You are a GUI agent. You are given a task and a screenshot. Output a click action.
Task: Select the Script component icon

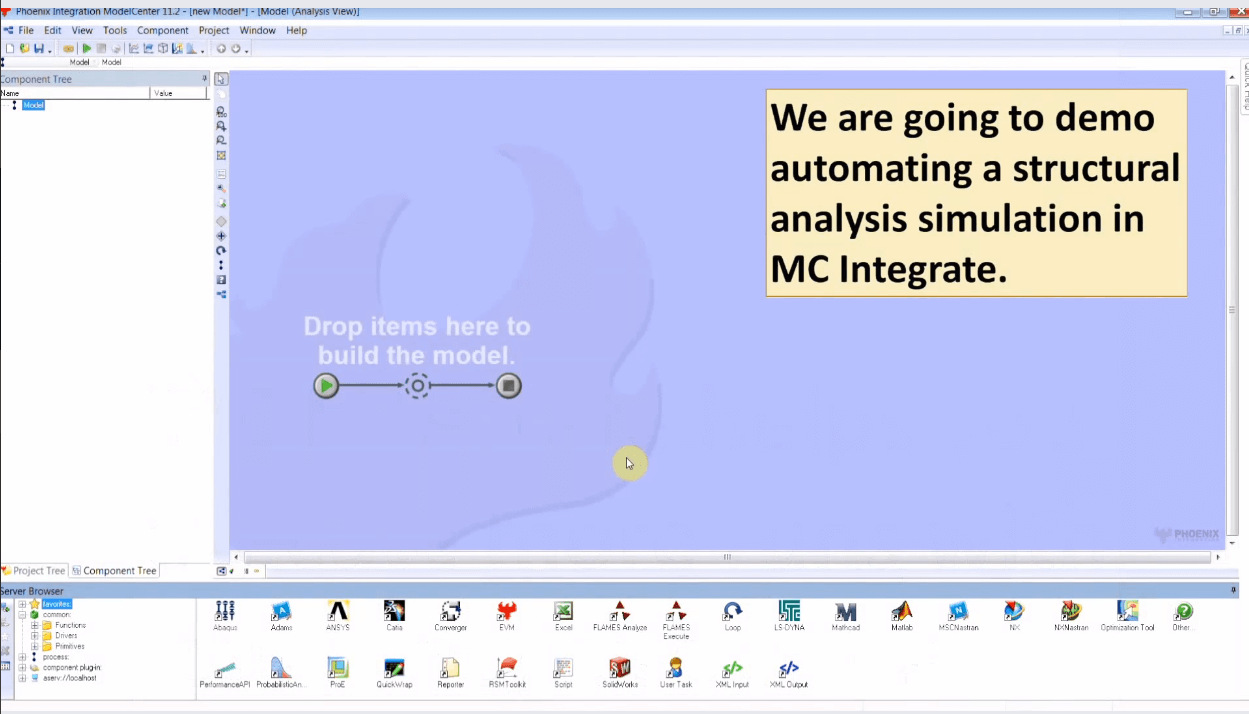563,667
